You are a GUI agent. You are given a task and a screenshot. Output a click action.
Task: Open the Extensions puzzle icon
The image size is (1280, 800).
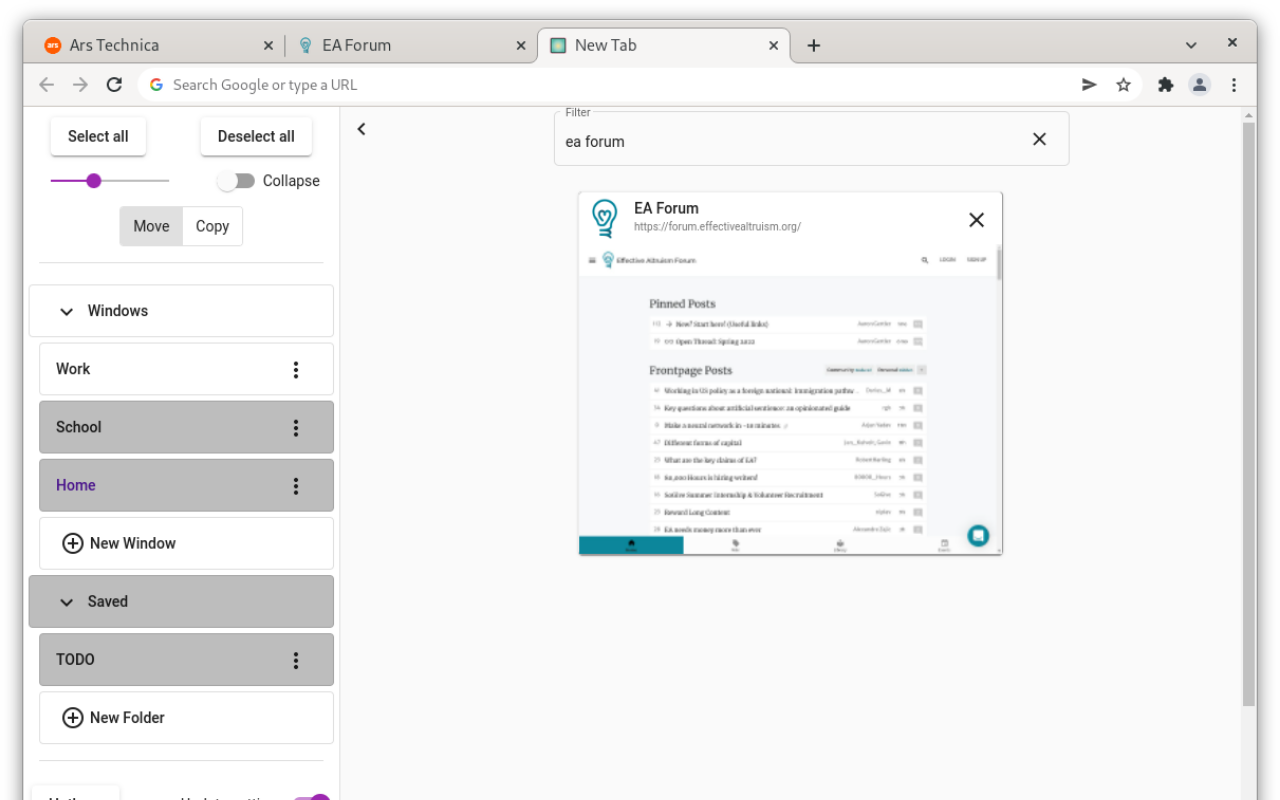coord(1165,85)
